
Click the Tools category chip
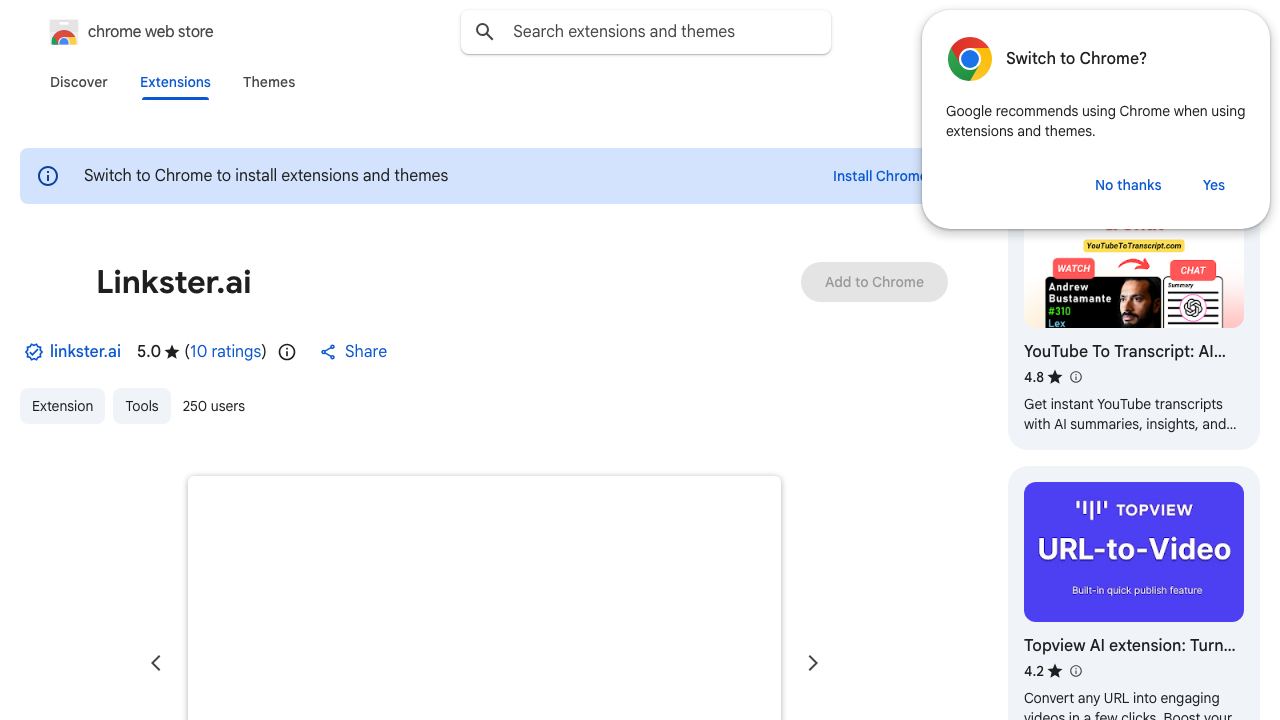(x=142, y=406)
